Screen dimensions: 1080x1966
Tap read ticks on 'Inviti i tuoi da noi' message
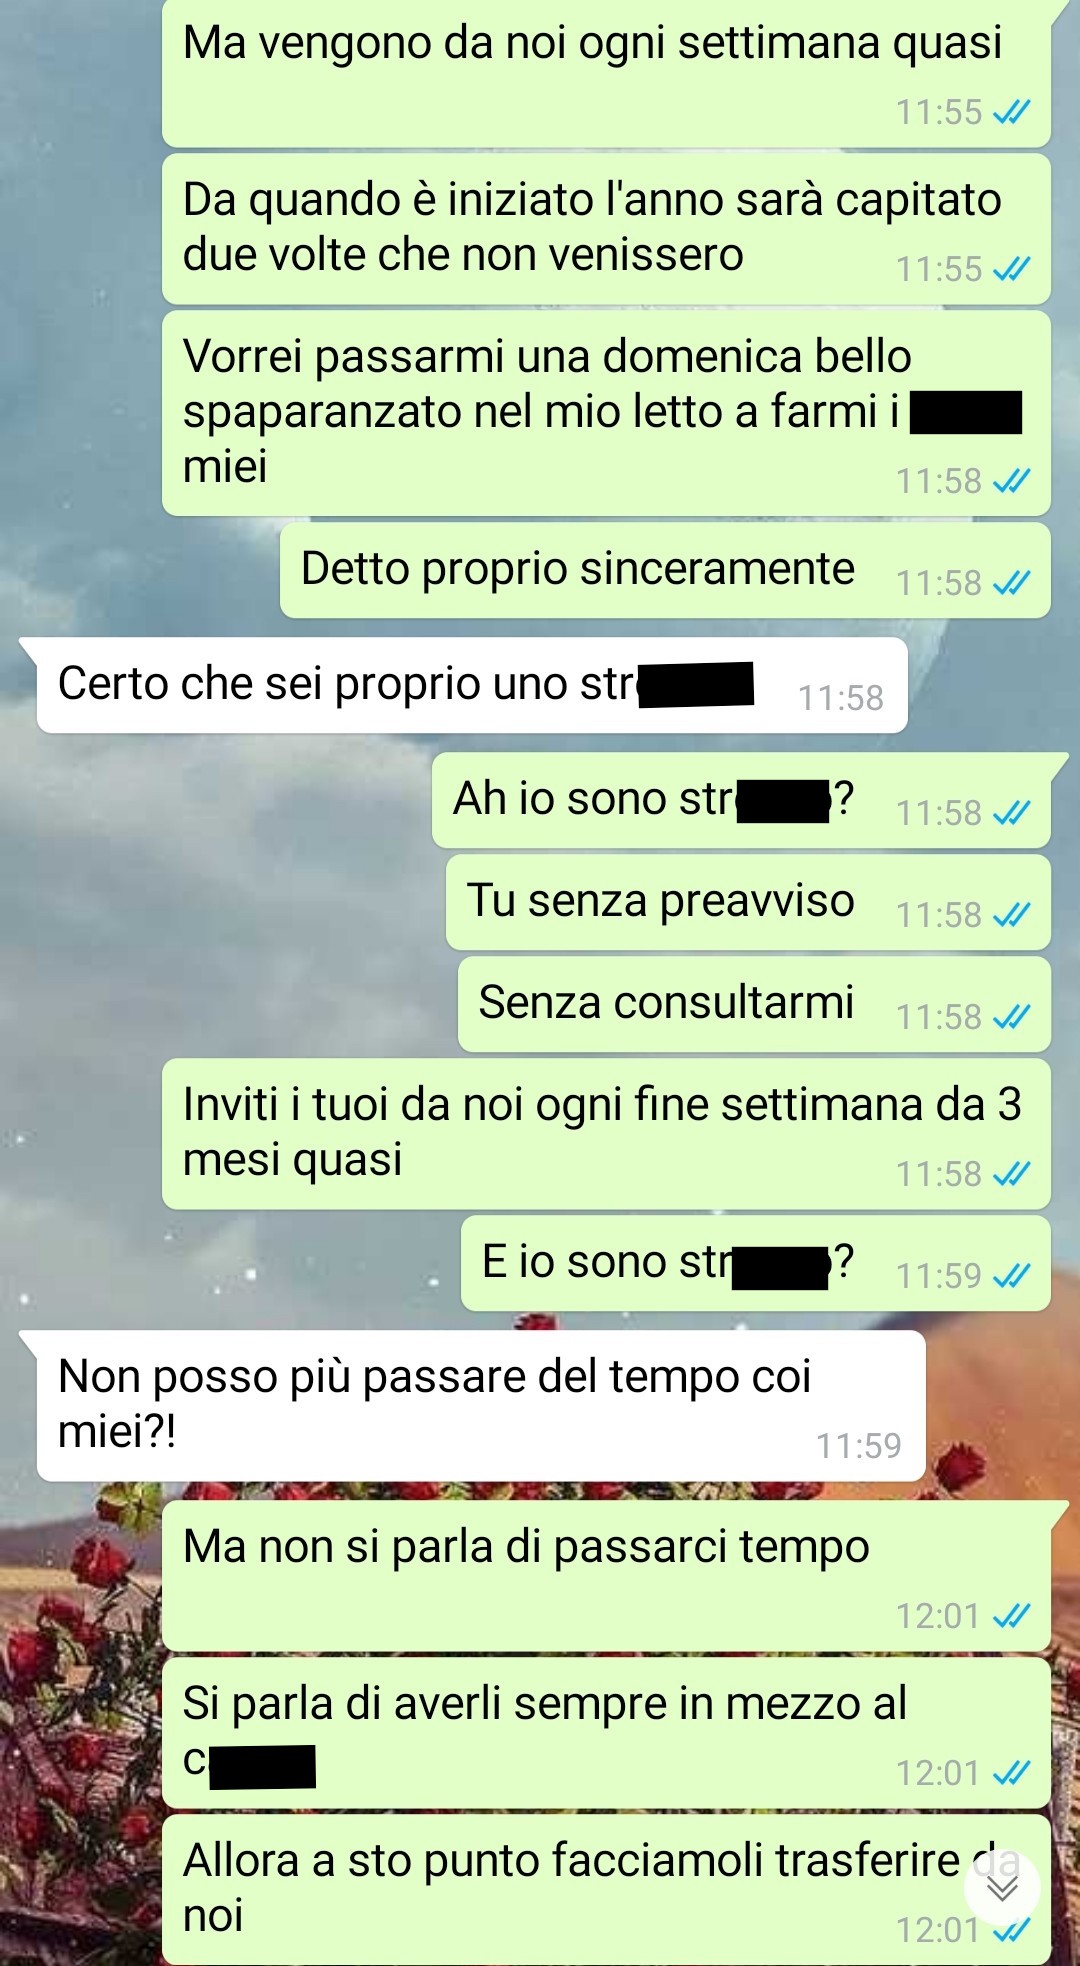[1011, 1174]
